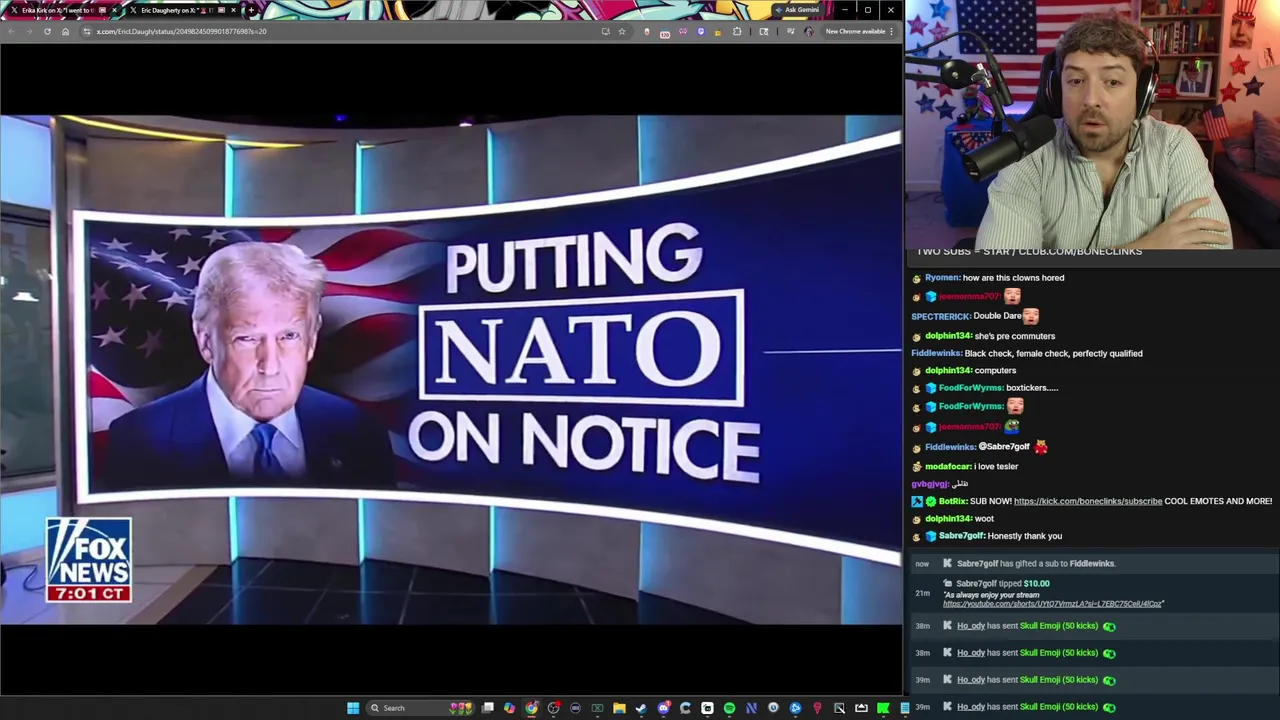1280x720 pixels.
Task: Click the 'Honestly thank you' chat message
Action: (1024, 536)
